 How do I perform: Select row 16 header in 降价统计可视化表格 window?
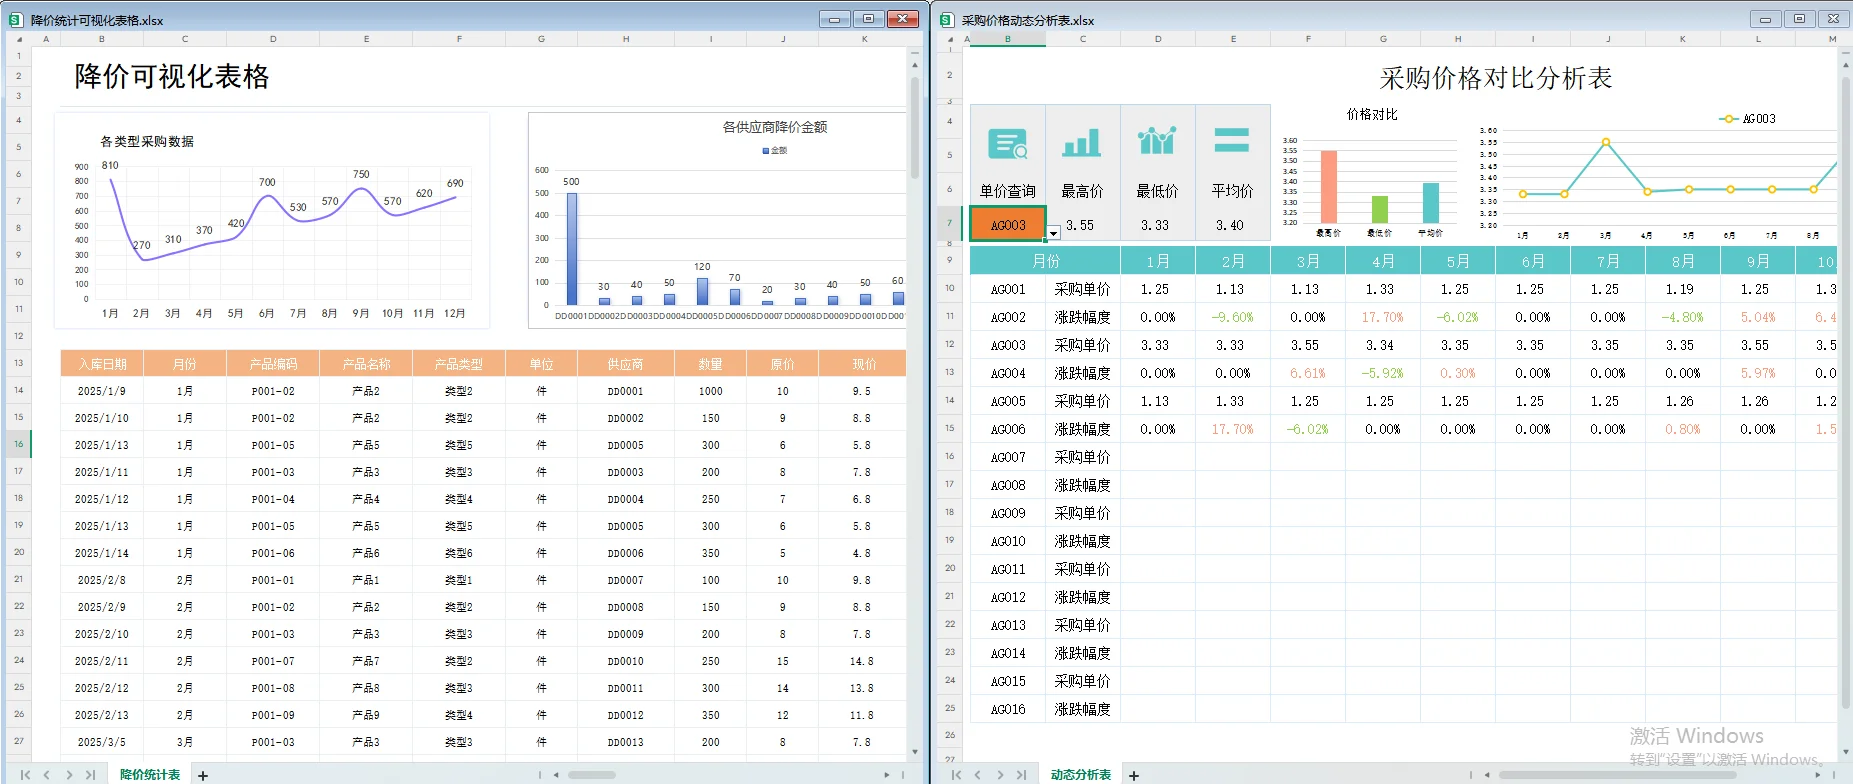click(x=18, y=444)
